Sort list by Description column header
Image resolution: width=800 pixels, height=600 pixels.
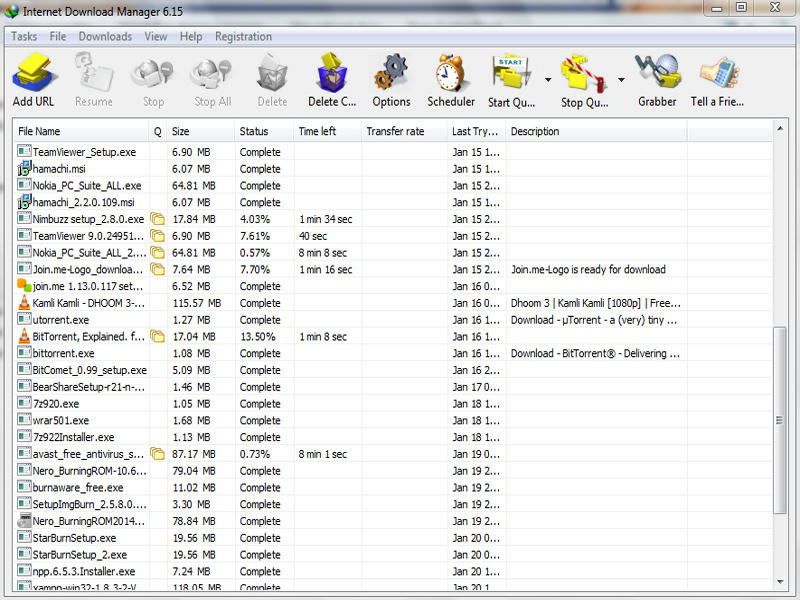[x=596, y=132]
